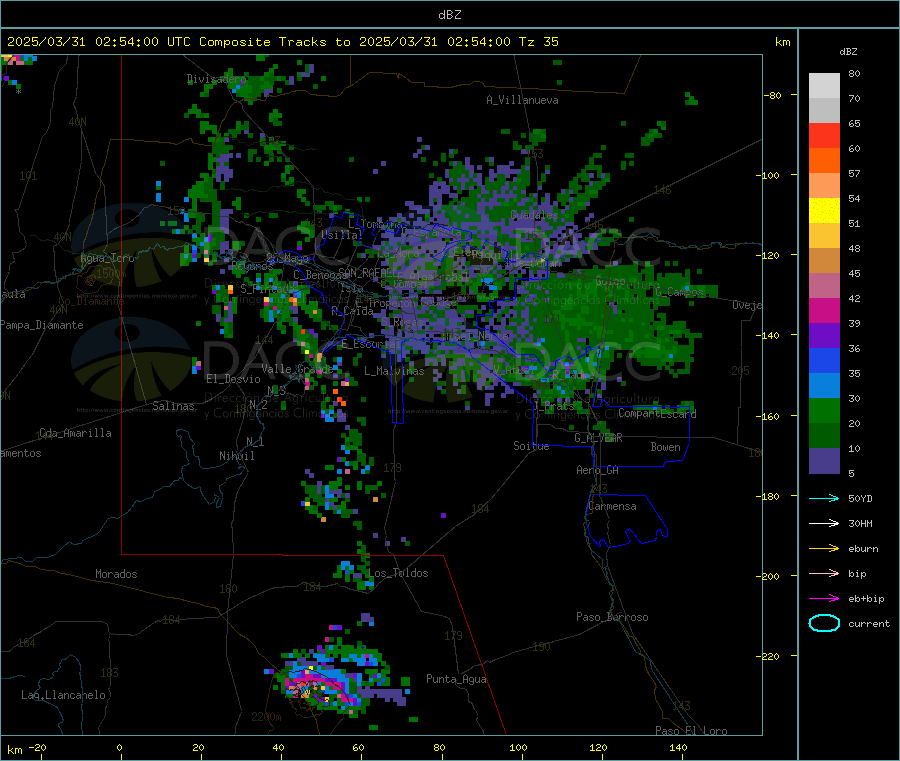Viewport: 900px width, 761px height.
Task: Click the 'Nihuil' map label
Action: (x=236, y=456)
